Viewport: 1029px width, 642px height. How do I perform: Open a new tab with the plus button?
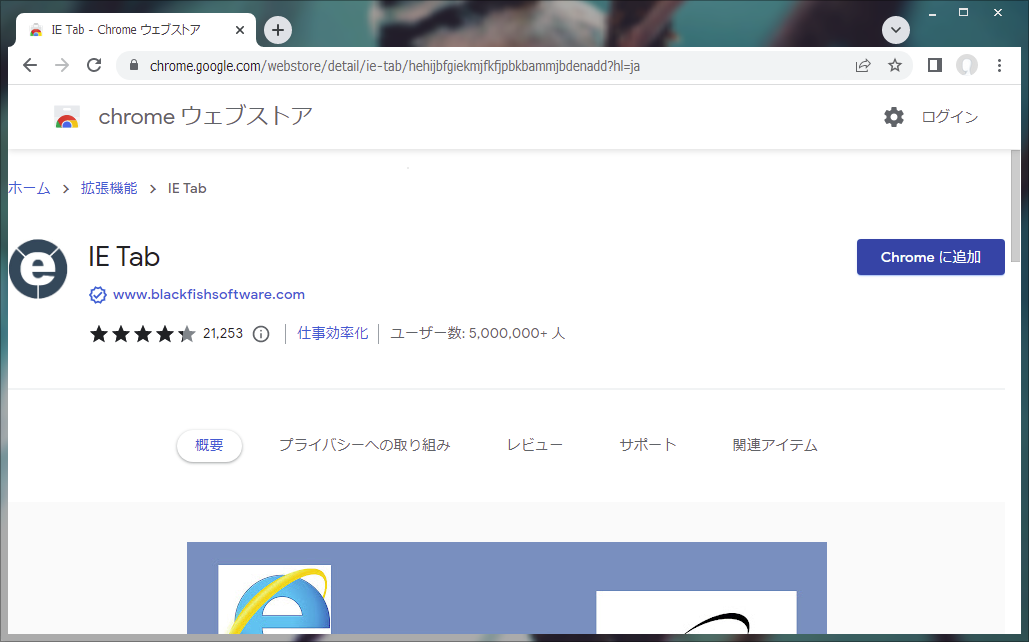click(278, 30)
